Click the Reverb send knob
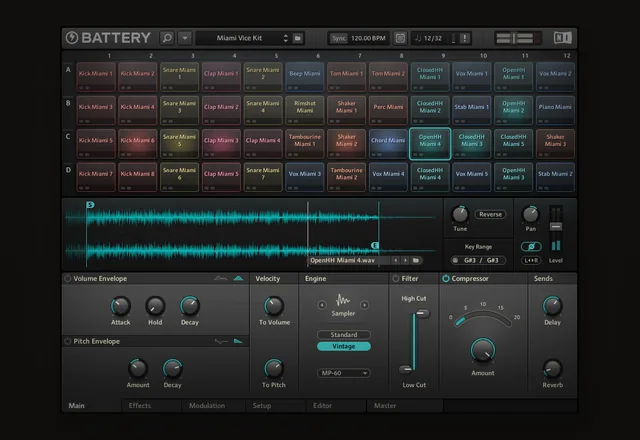Image resolution: width=640 pixels, height=440 pixels. [552, 369]
